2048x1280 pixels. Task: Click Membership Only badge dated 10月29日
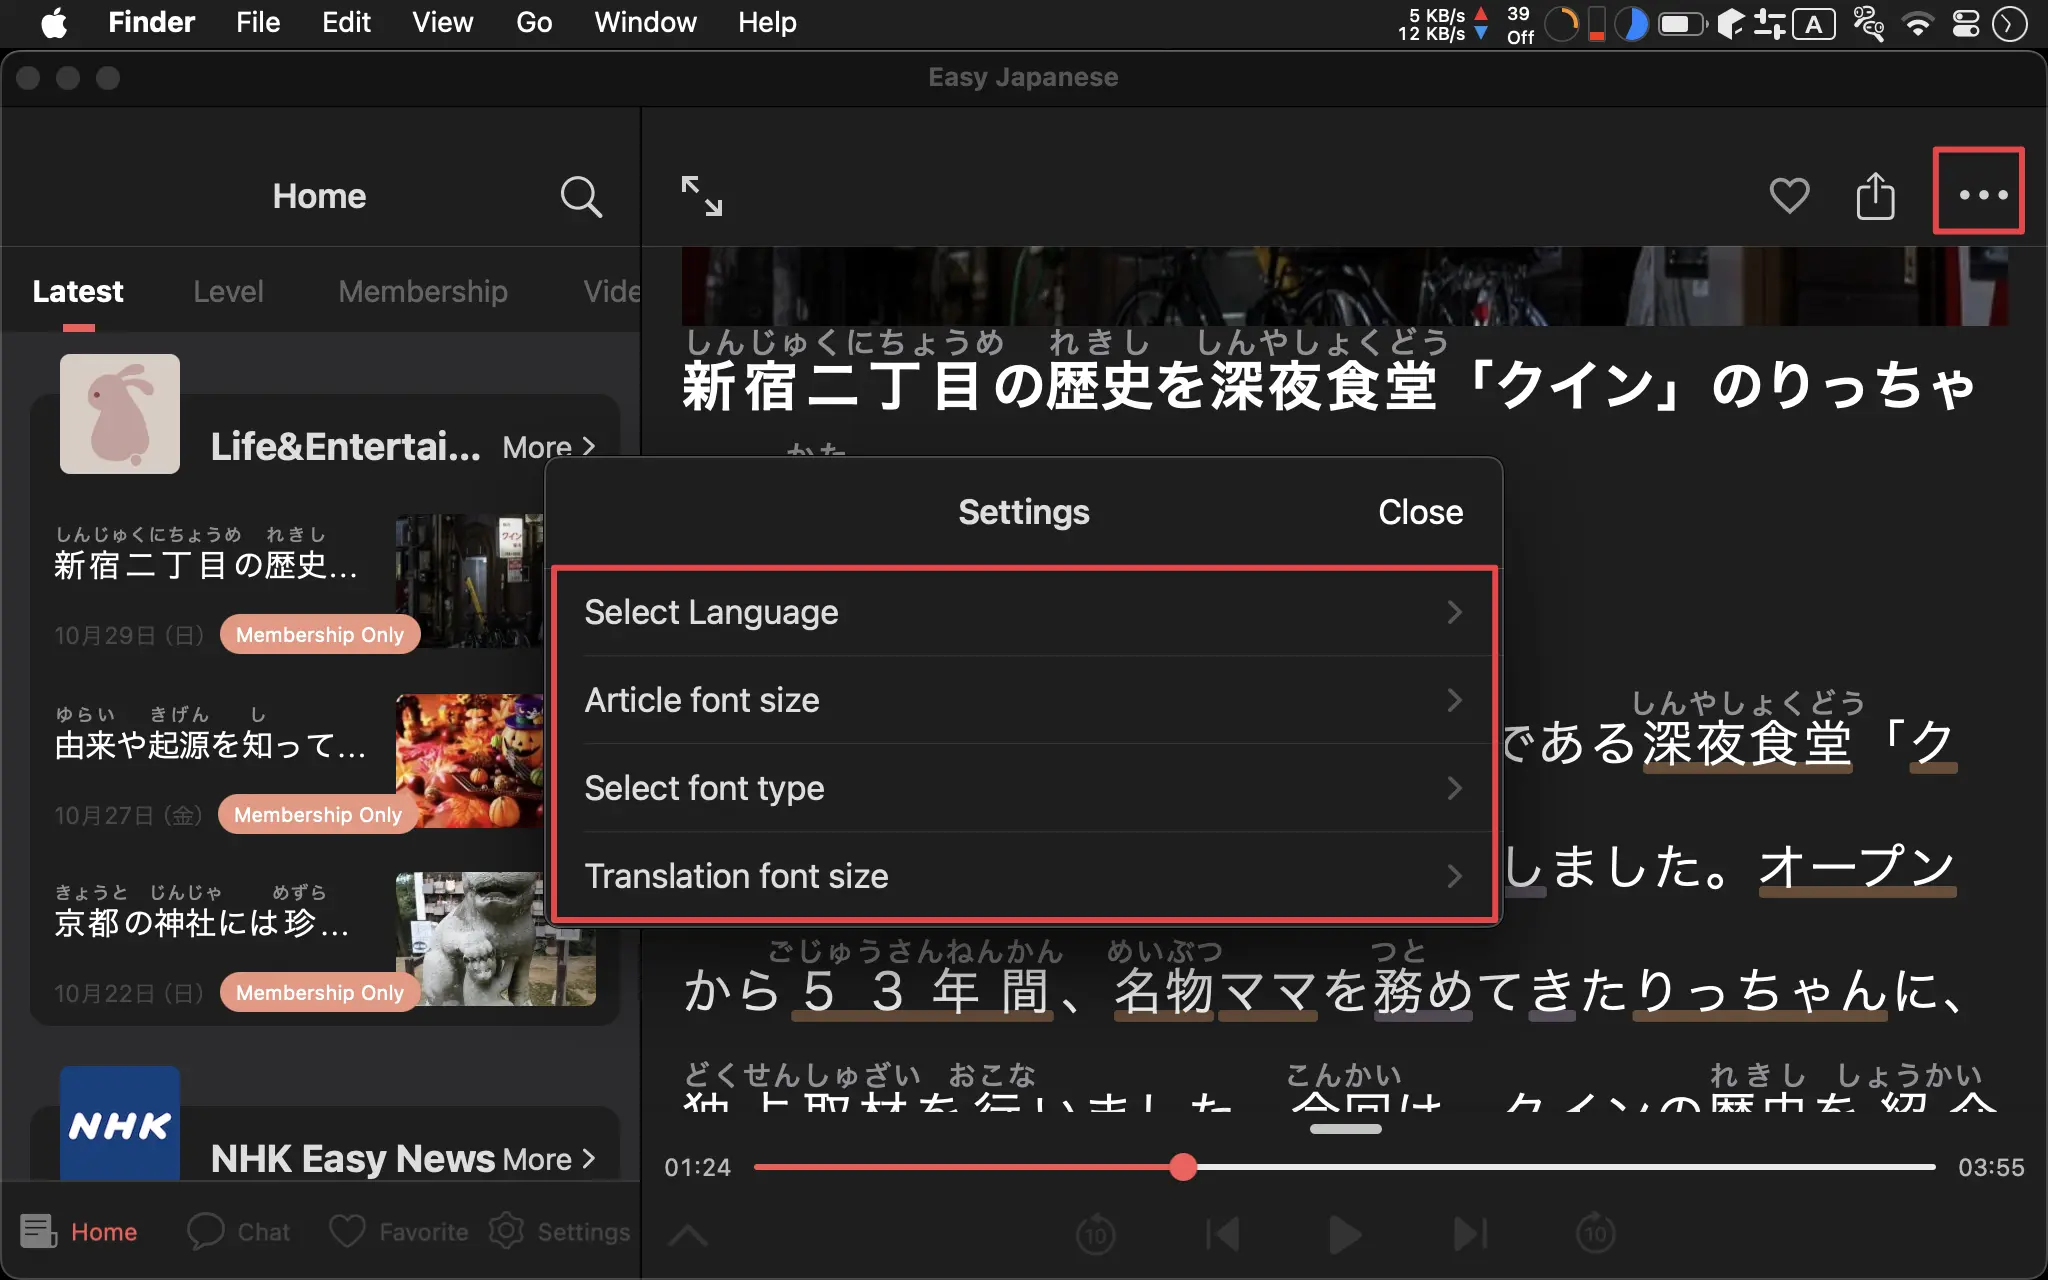tap(320, 635)
